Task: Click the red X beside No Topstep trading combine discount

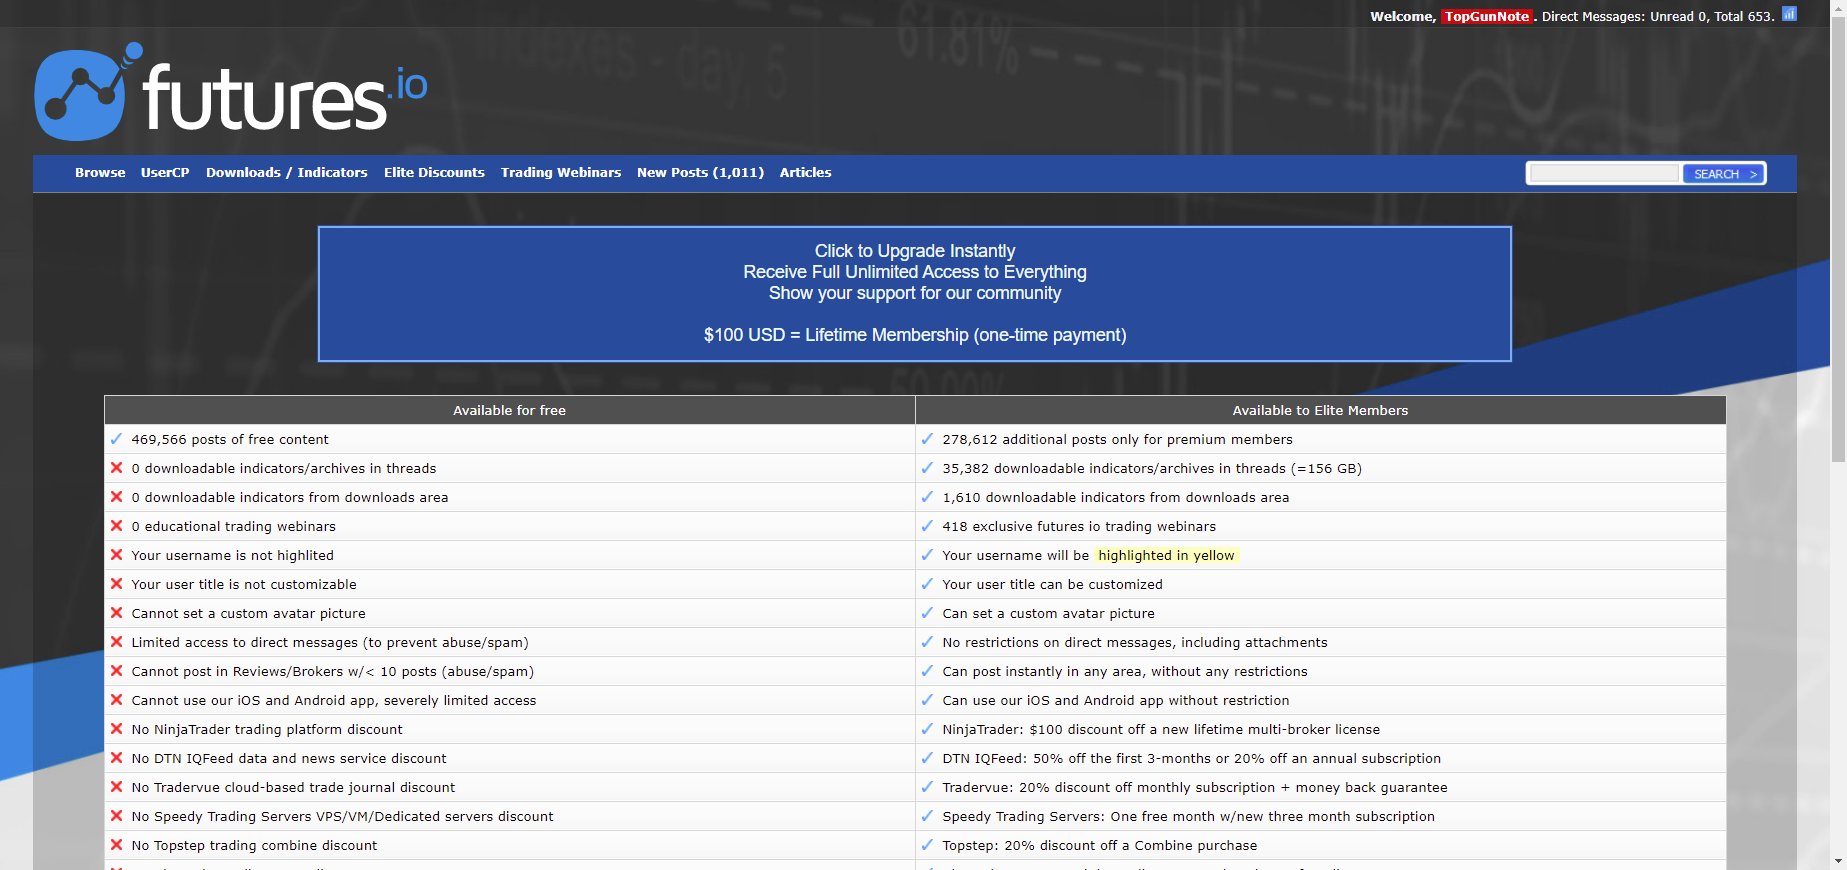Action: point(116,845)
